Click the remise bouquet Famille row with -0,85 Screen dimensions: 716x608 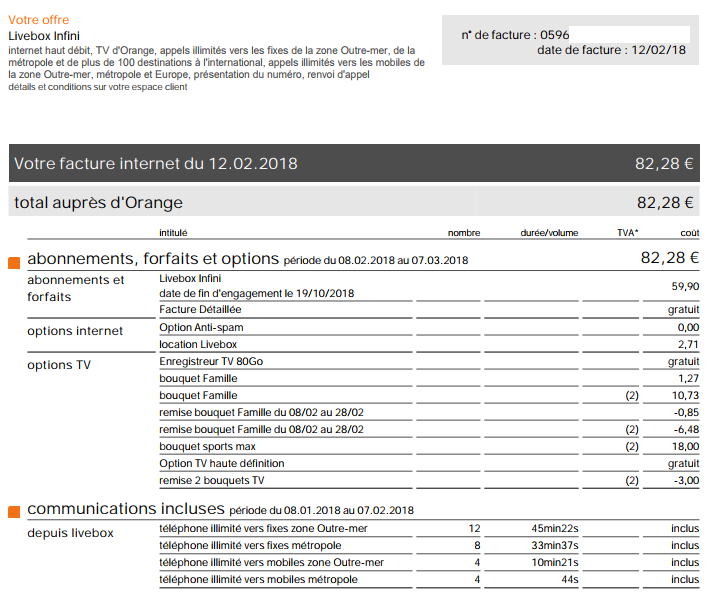tap(429, 412)
